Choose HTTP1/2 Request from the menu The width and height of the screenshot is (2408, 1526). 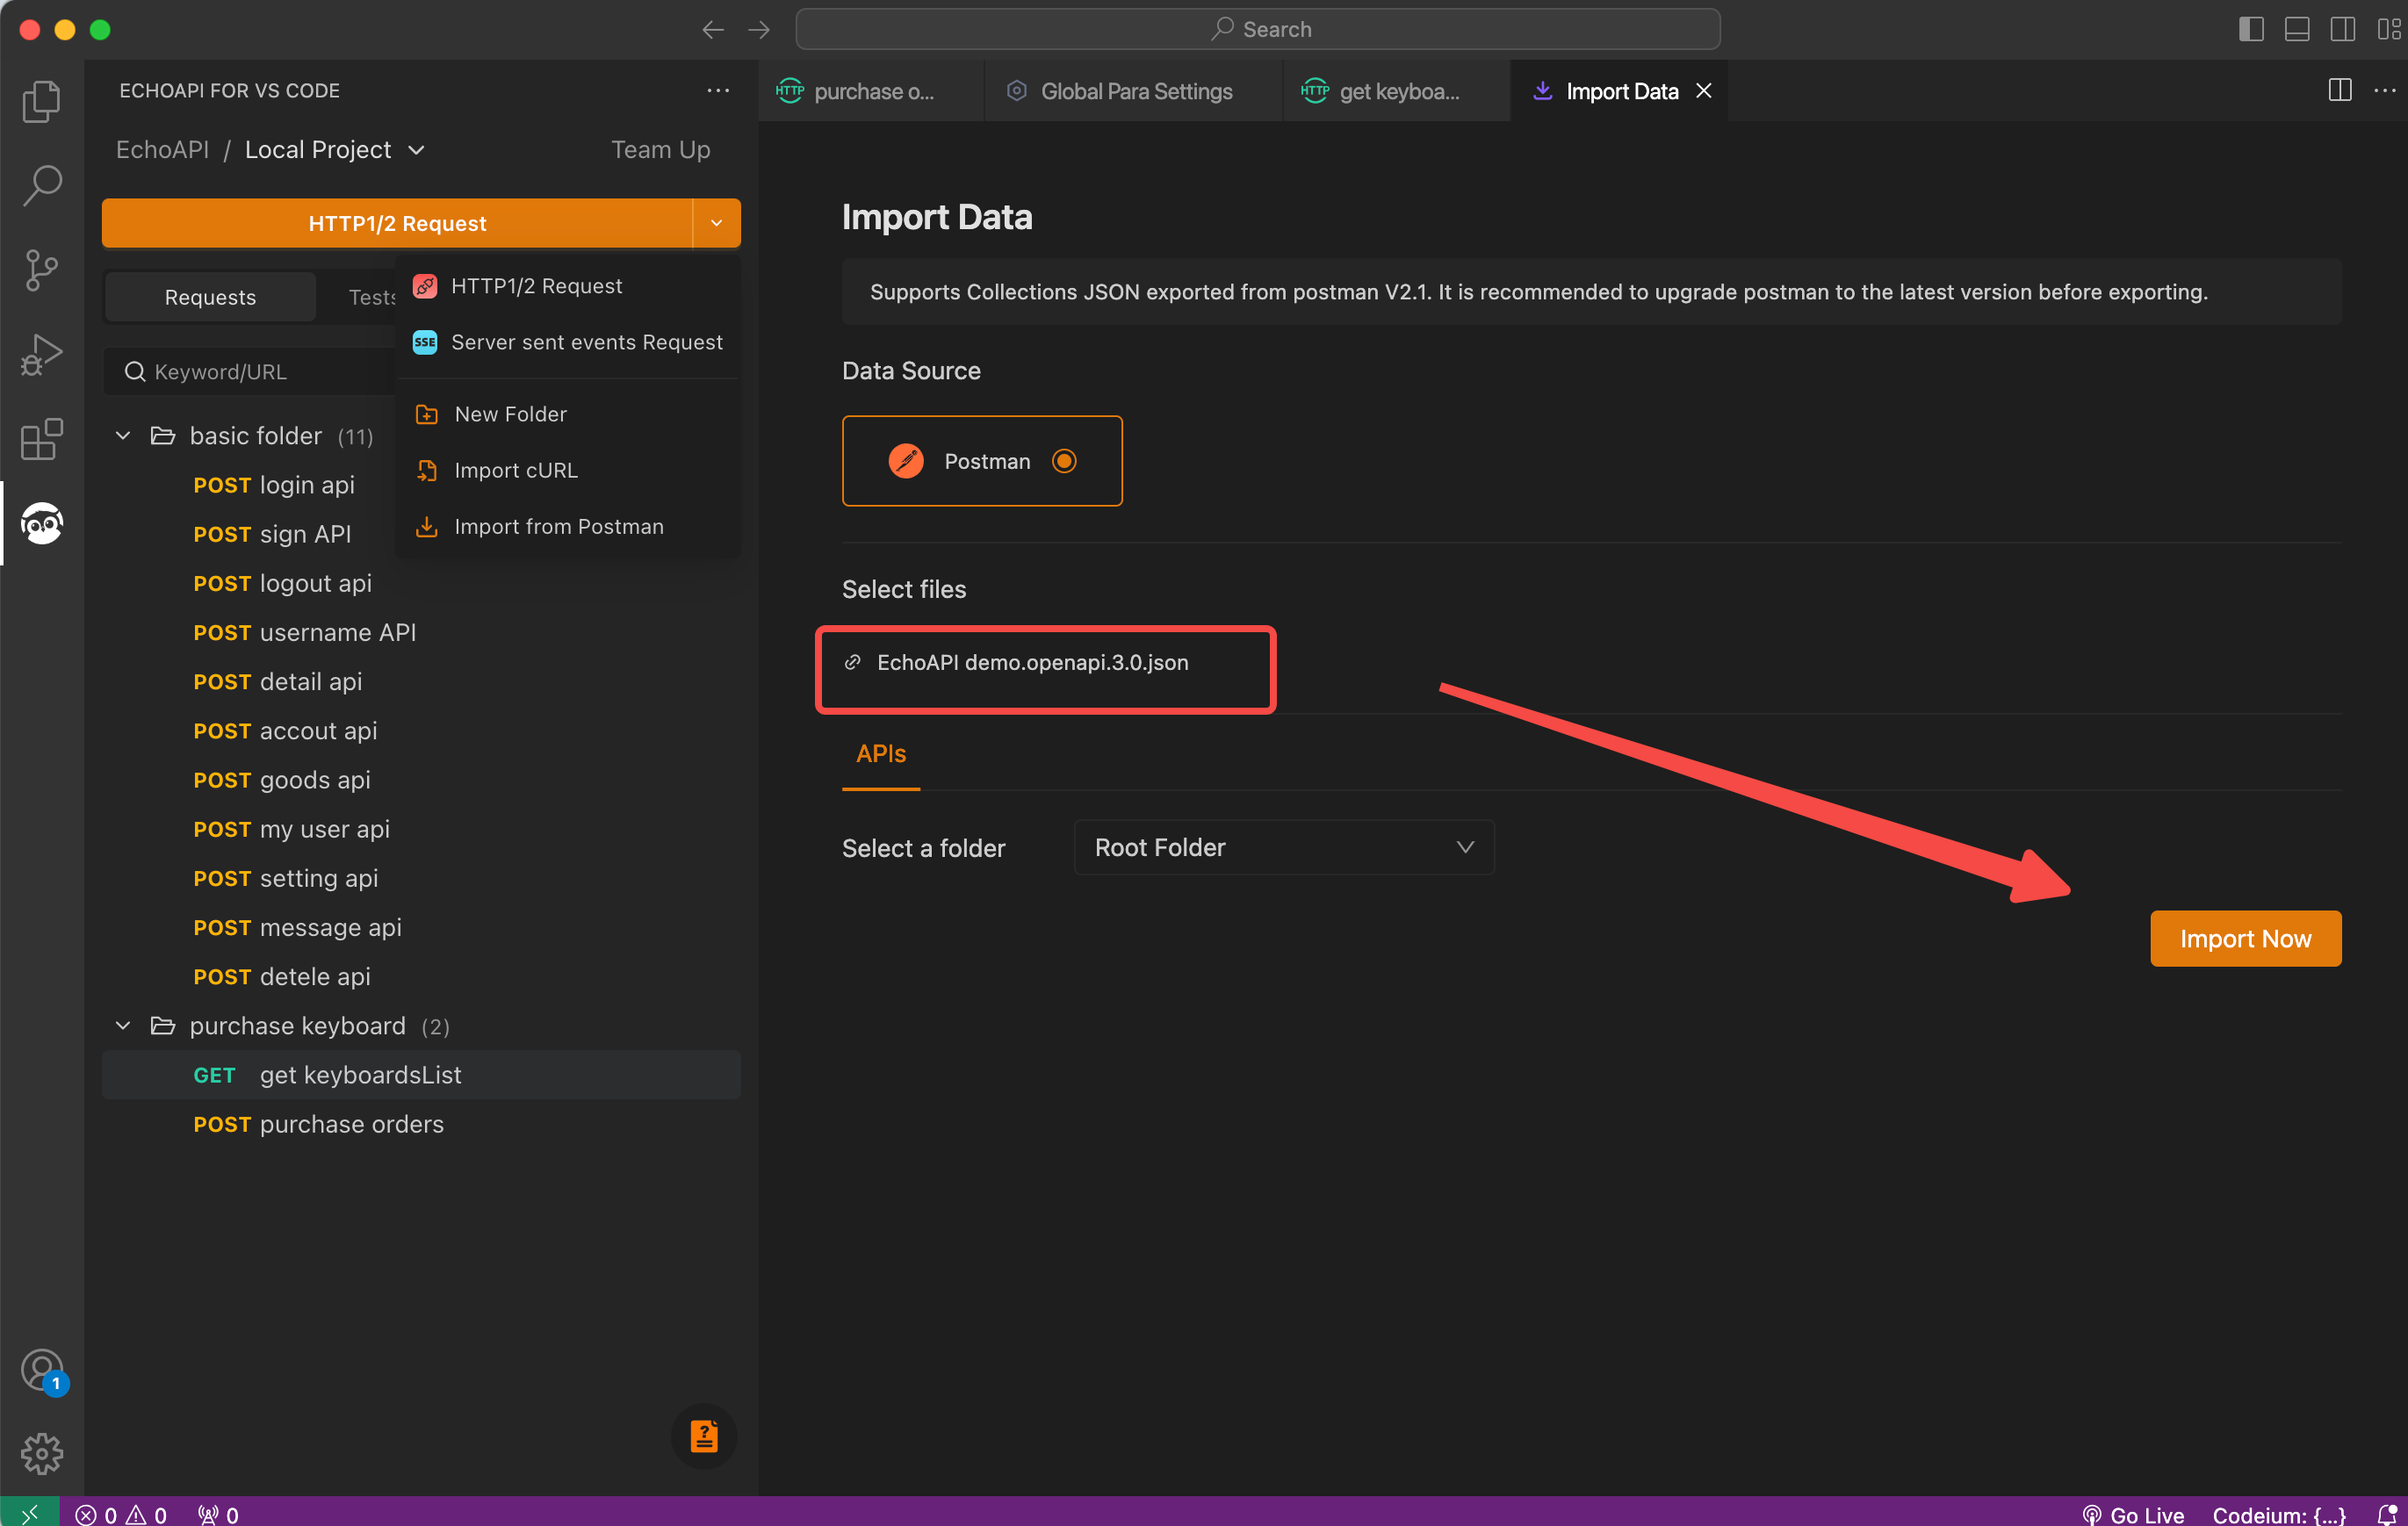568,286
